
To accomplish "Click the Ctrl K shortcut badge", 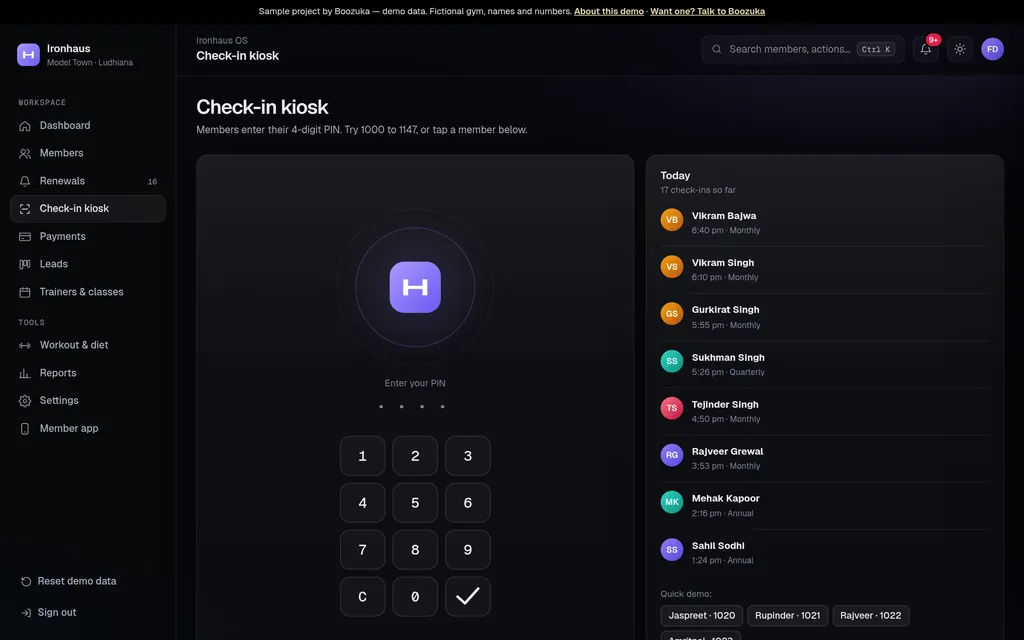I will point(875,49).
